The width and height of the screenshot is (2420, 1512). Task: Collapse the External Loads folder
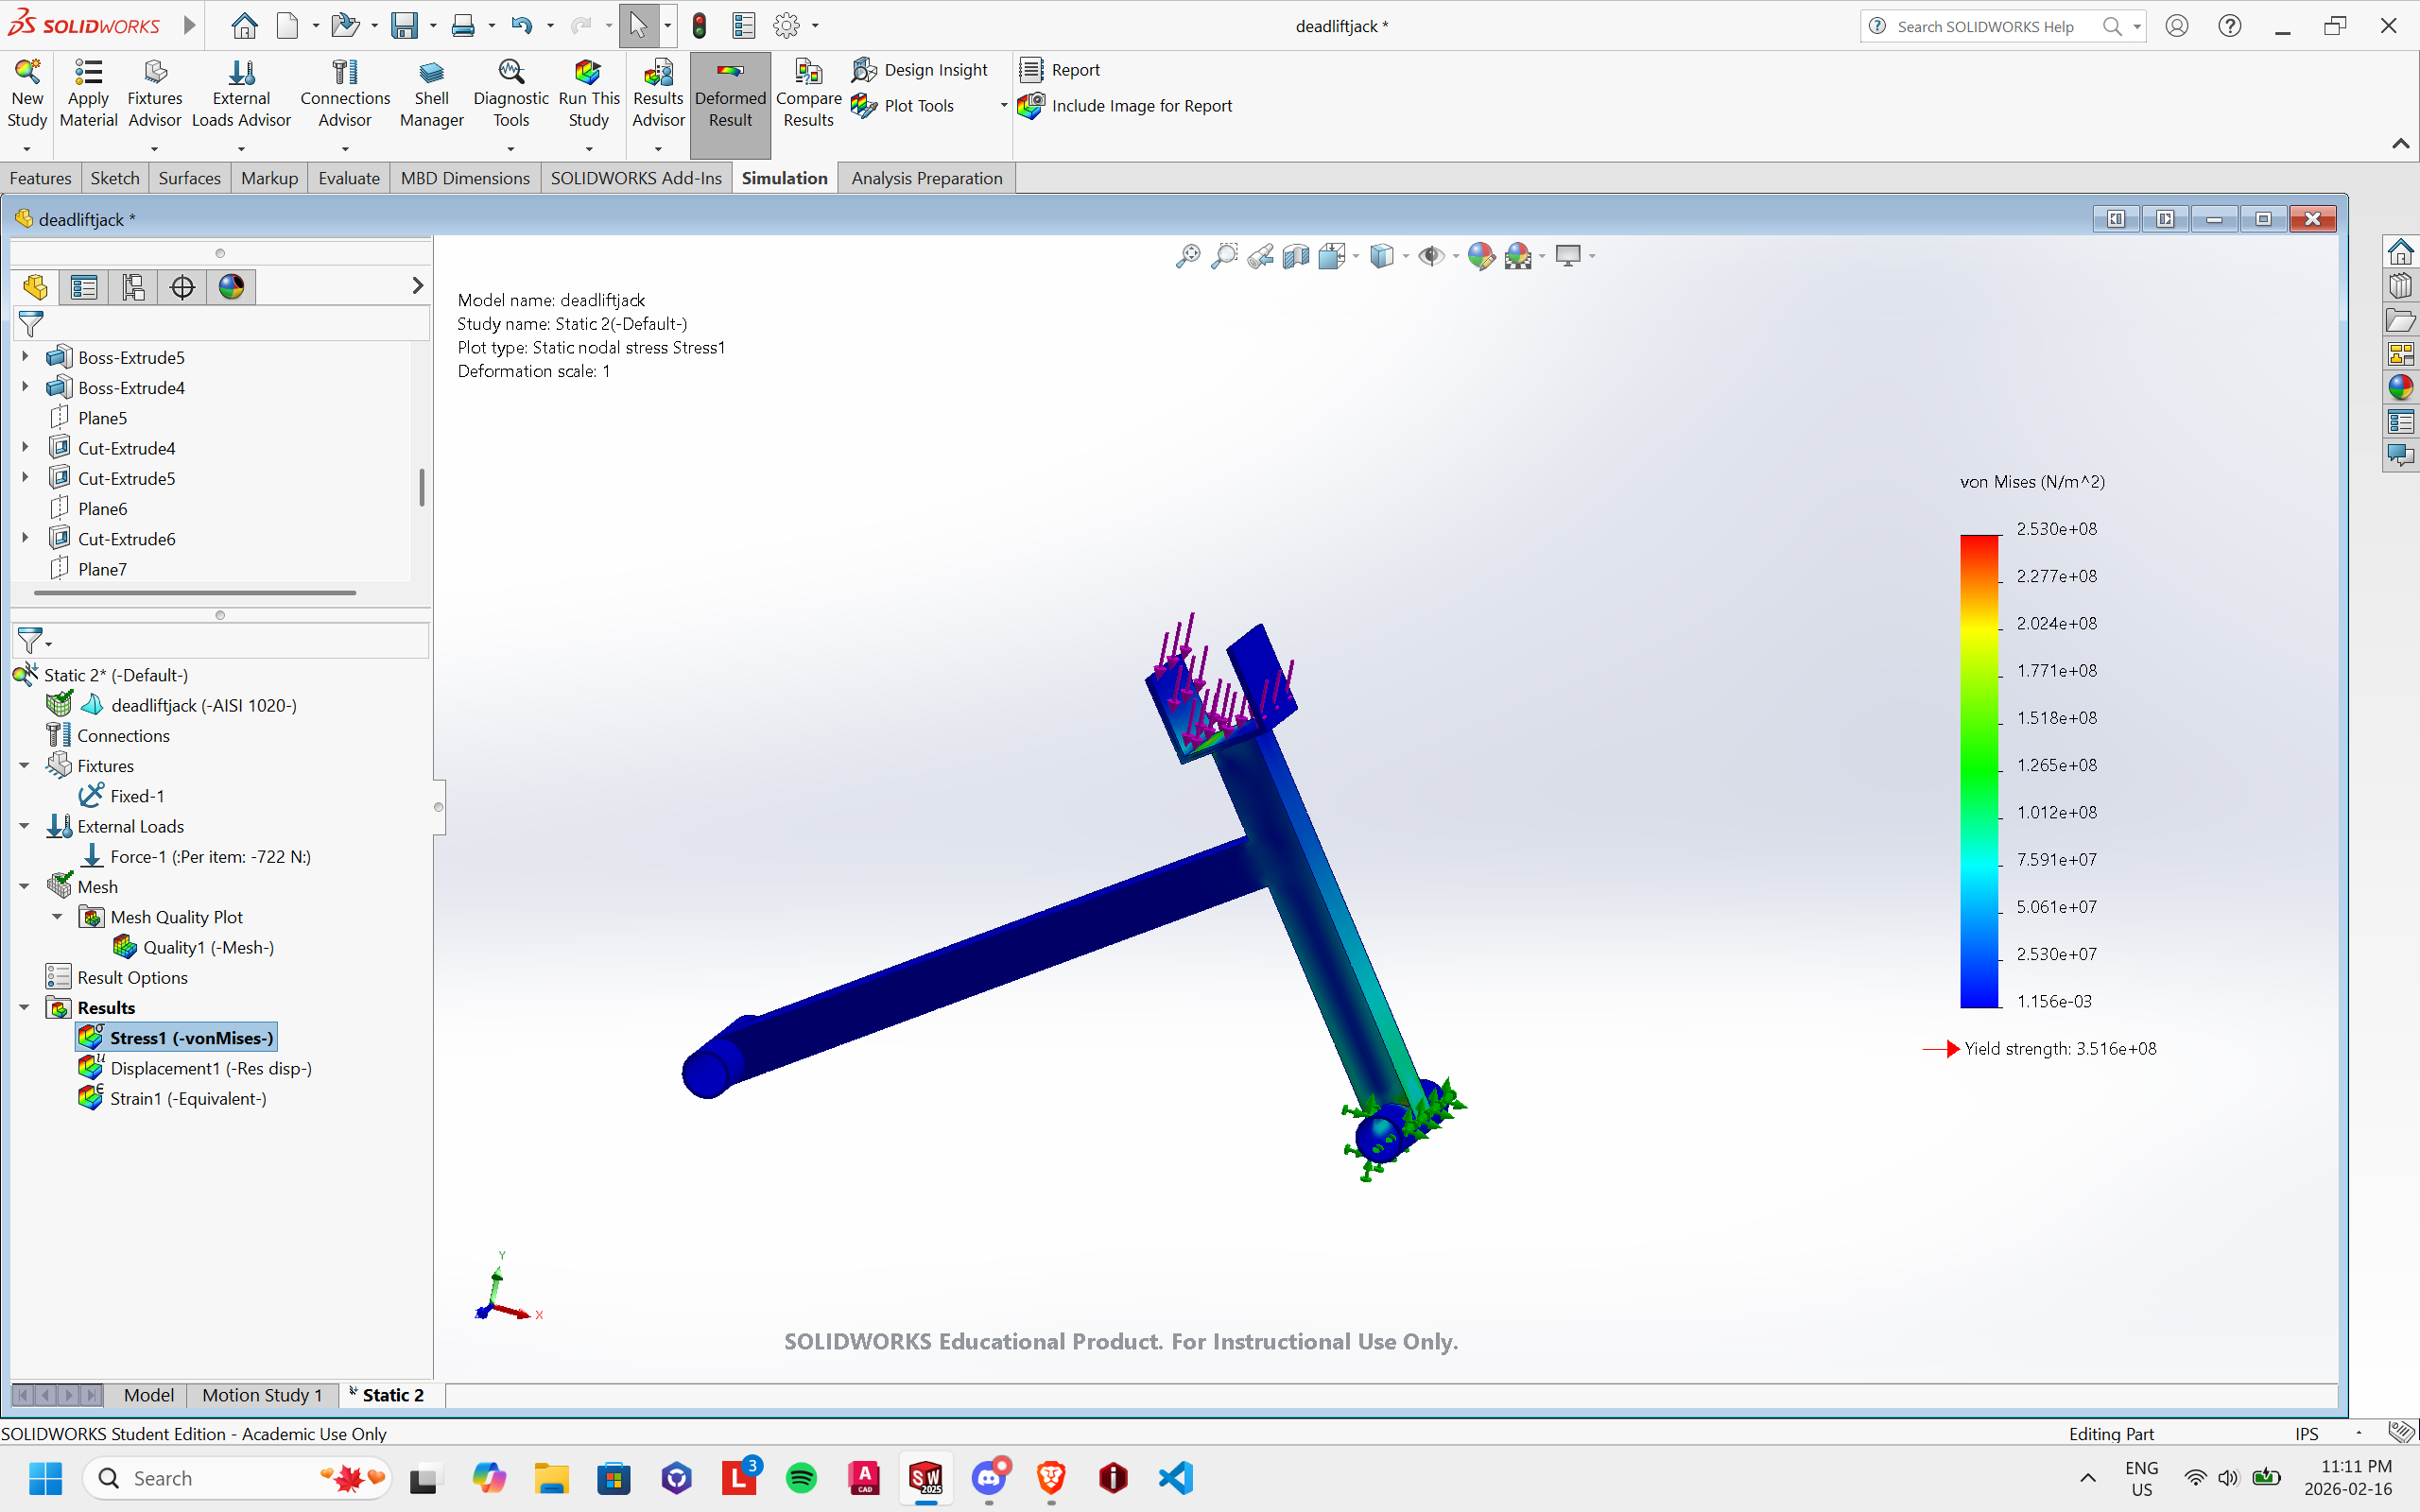(x=25, y=826)
